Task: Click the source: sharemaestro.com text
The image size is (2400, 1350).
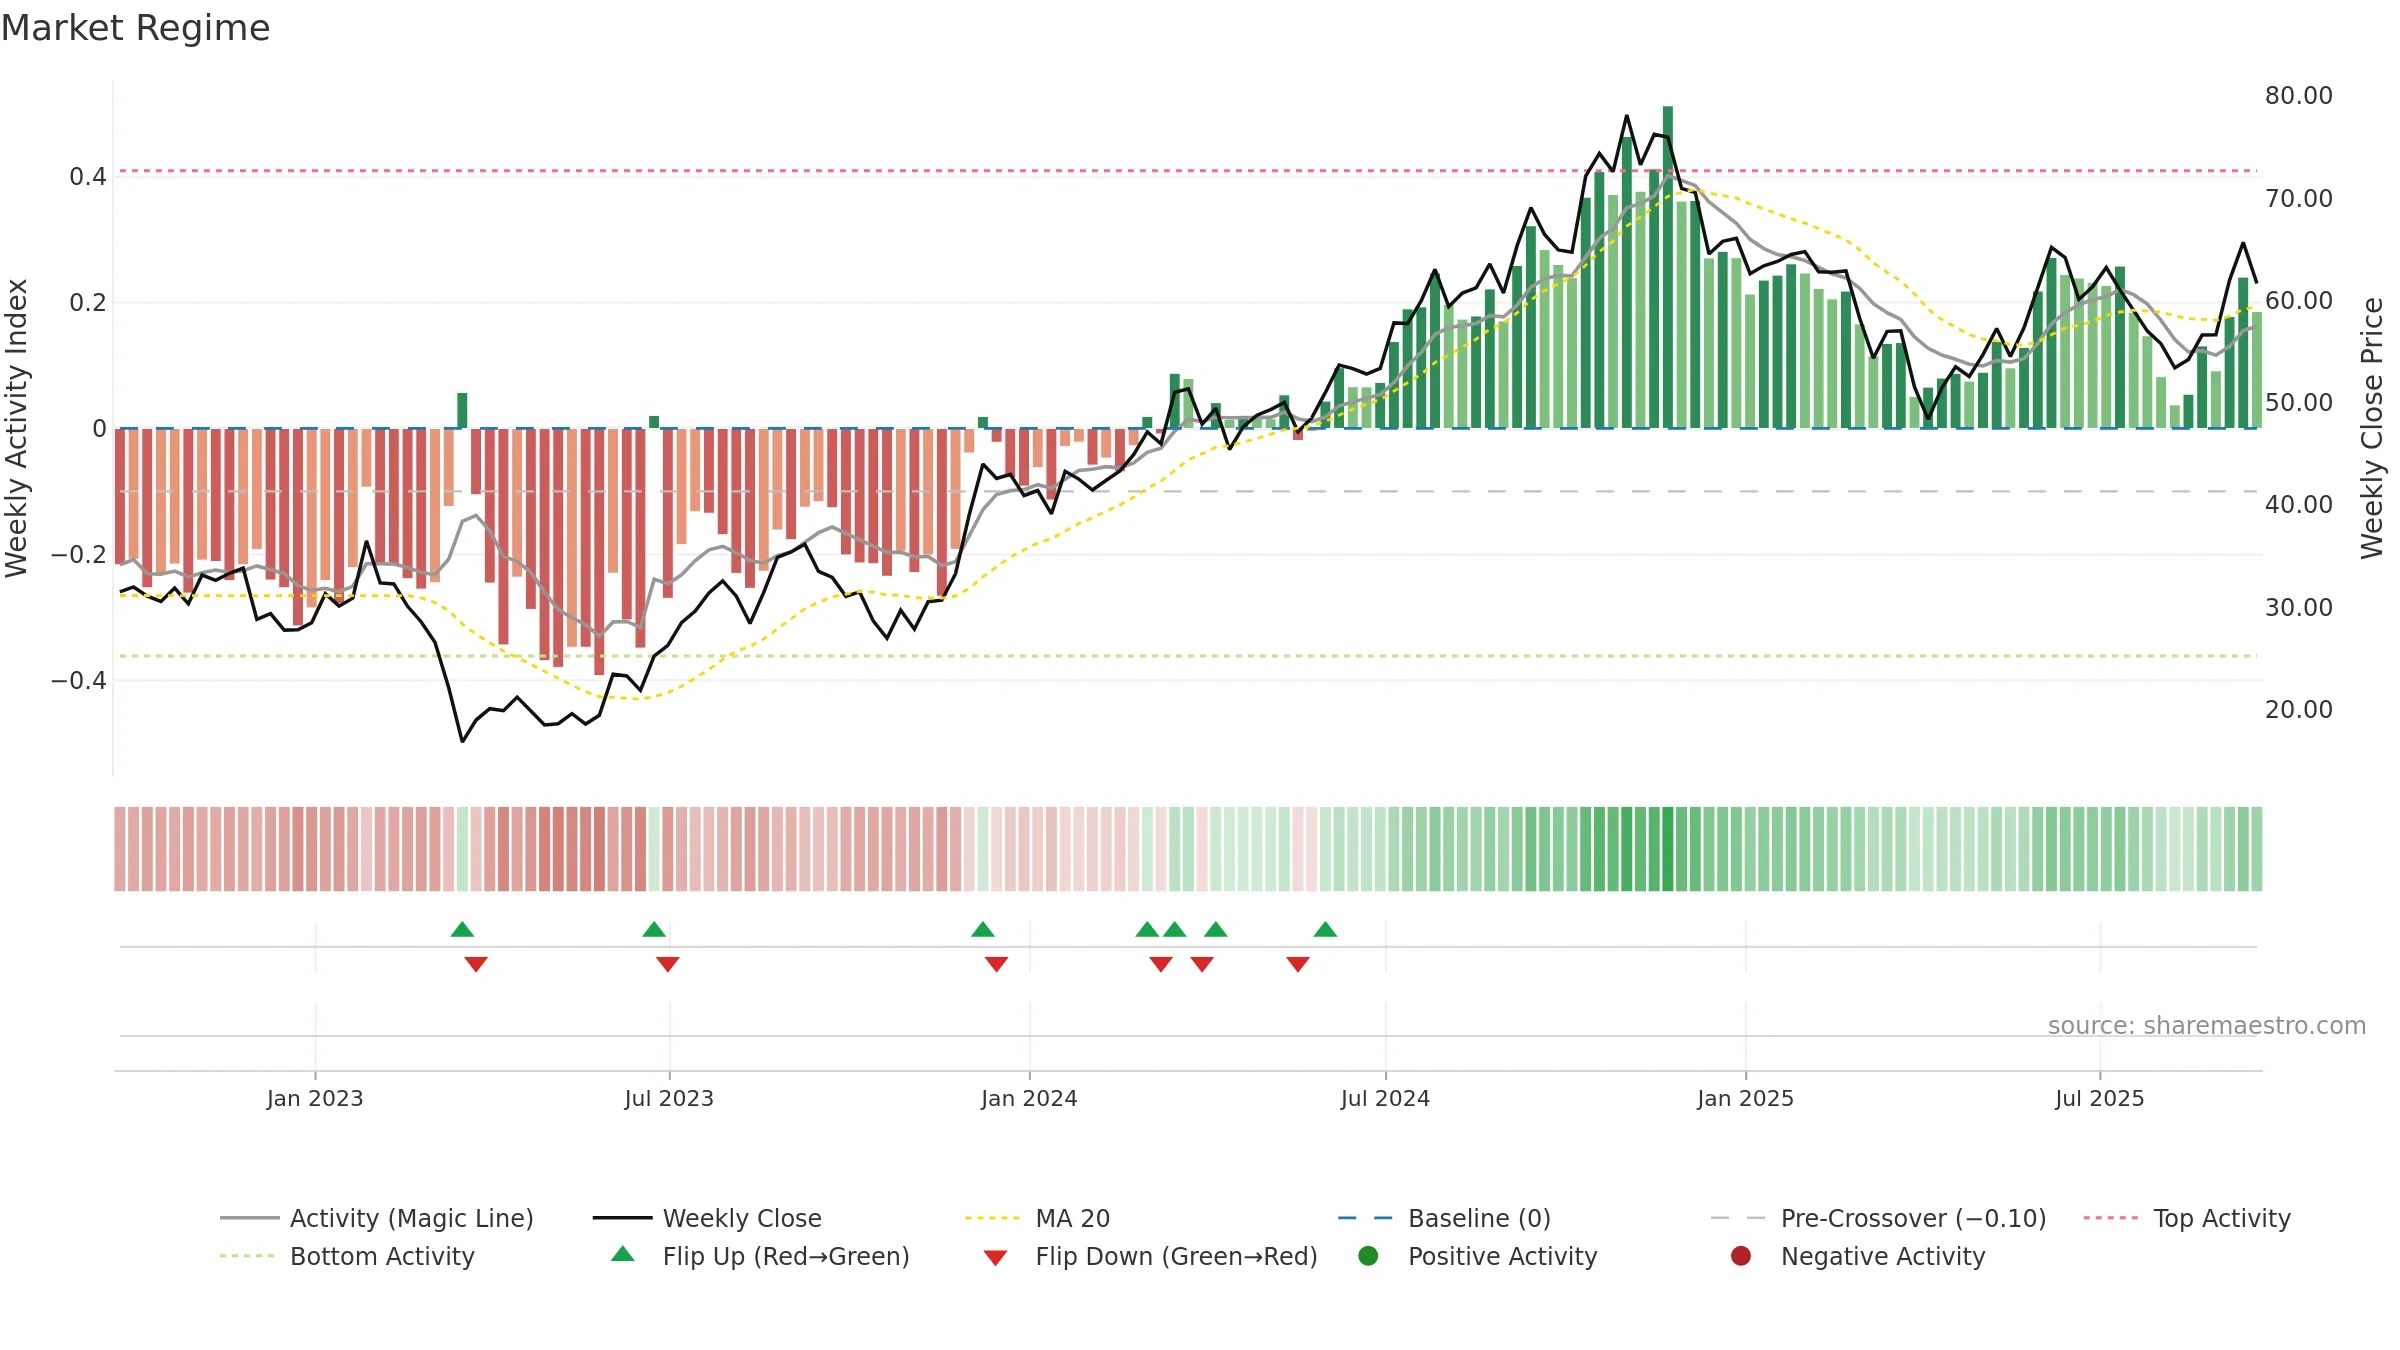Action: coord(2207,1025)
